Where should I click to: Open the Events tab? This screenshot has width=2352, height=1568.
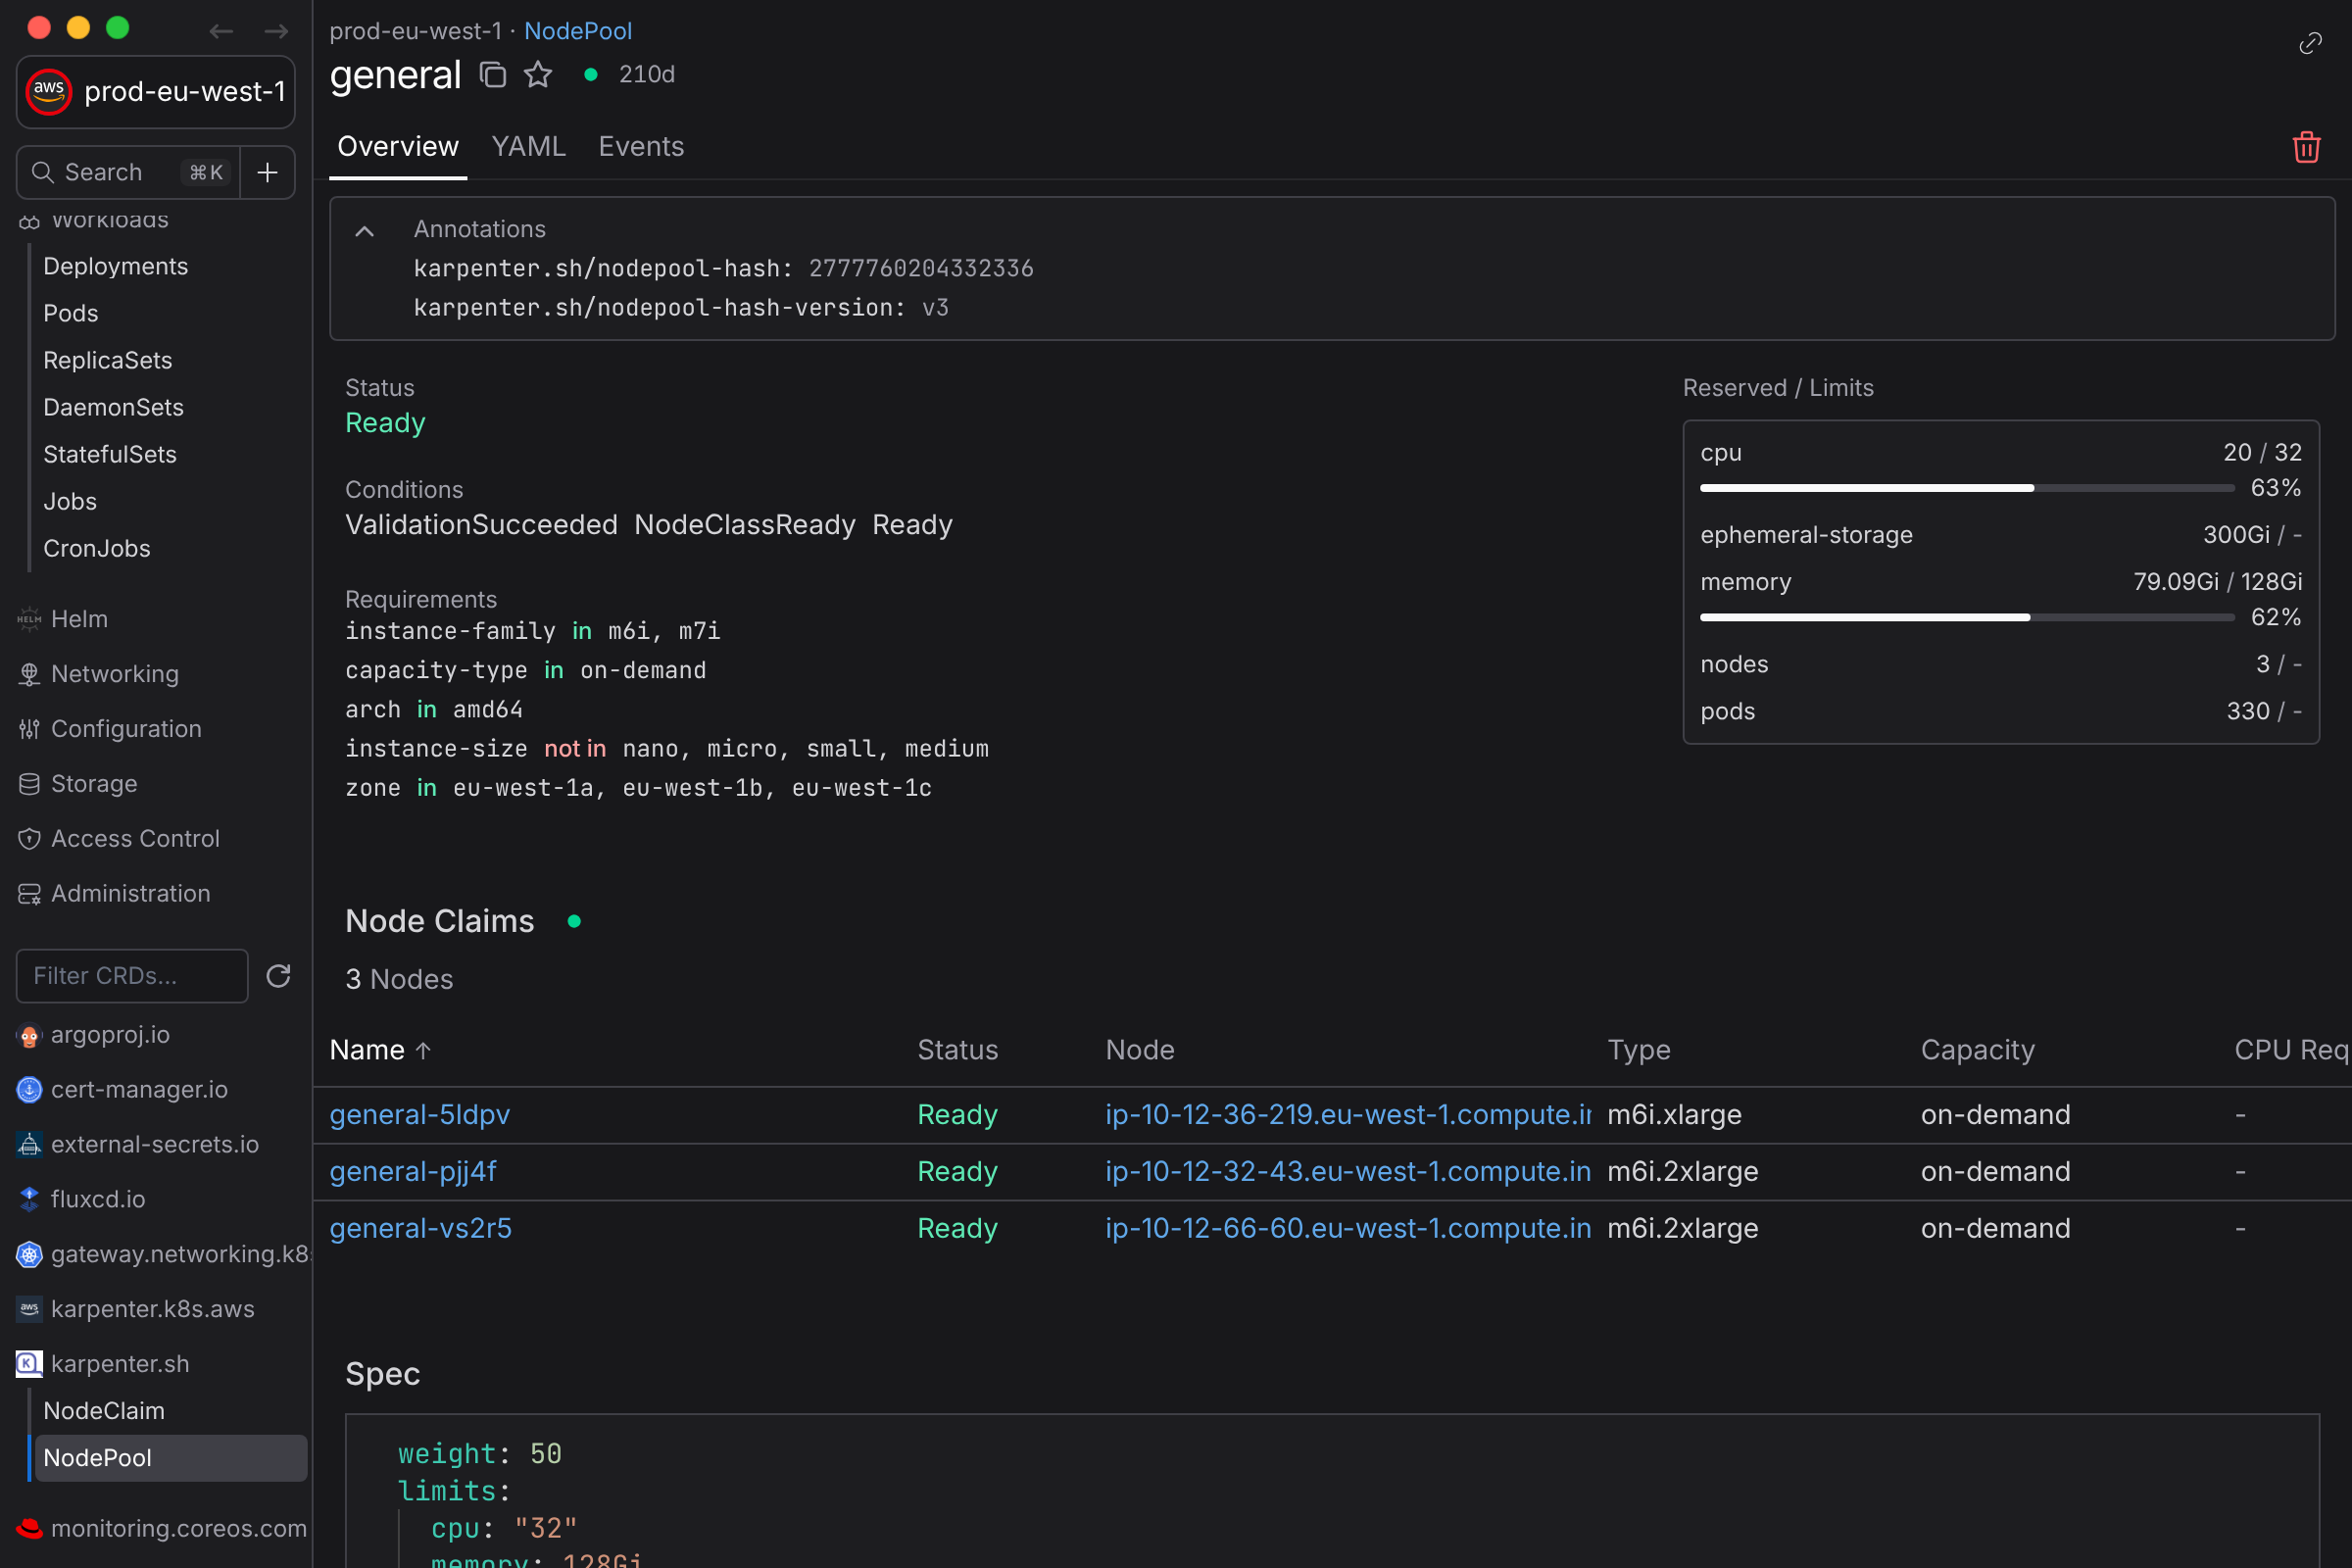(x=641, y=147)
